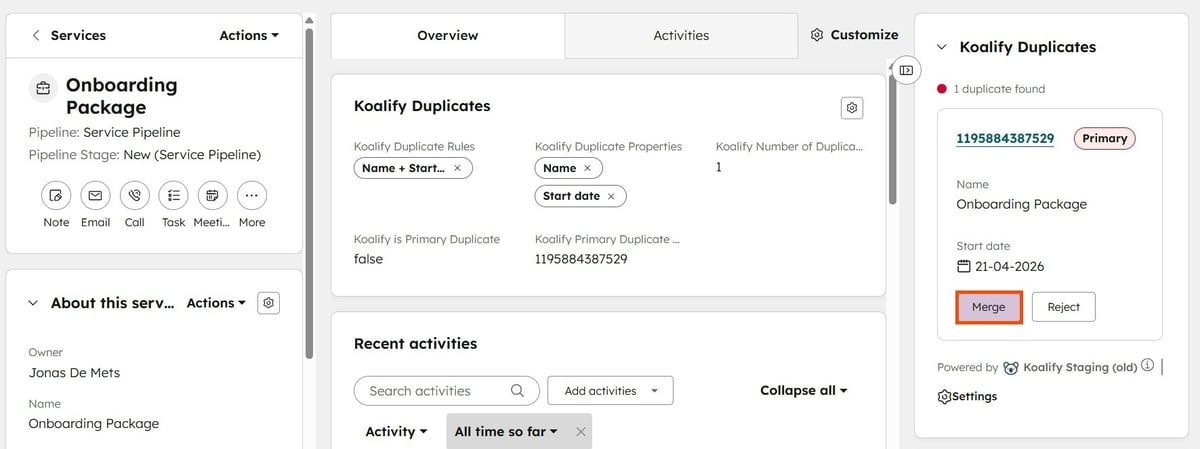Toggle the right sidebar collapse icon
The image size is (1200, 449).
coord(906,70)
